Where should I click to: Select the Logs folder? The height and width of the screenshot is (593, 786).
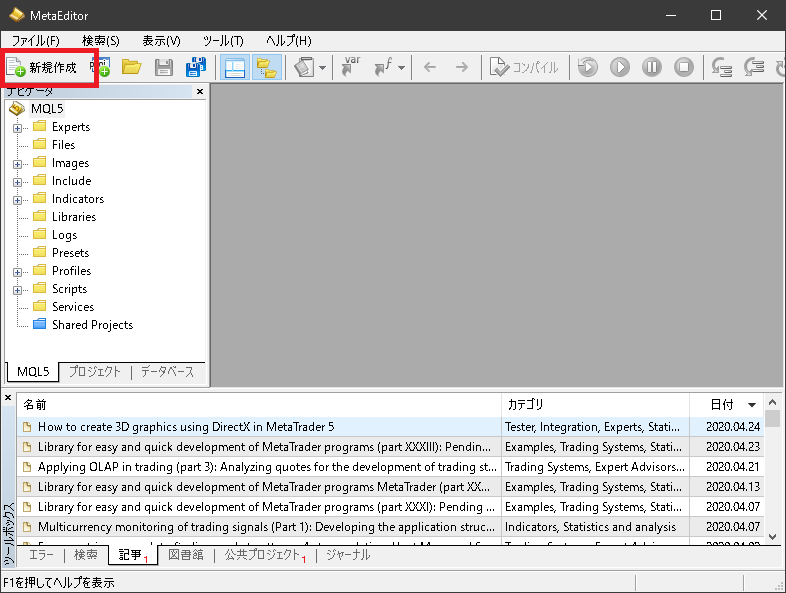tap(64, 235)
